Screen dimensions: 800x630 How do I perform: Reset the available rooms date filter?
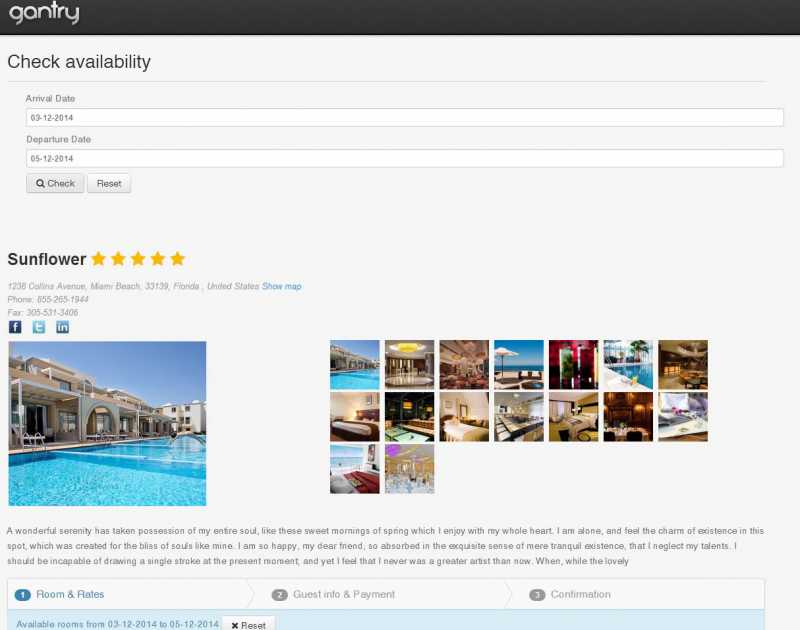tap(248, 624)
